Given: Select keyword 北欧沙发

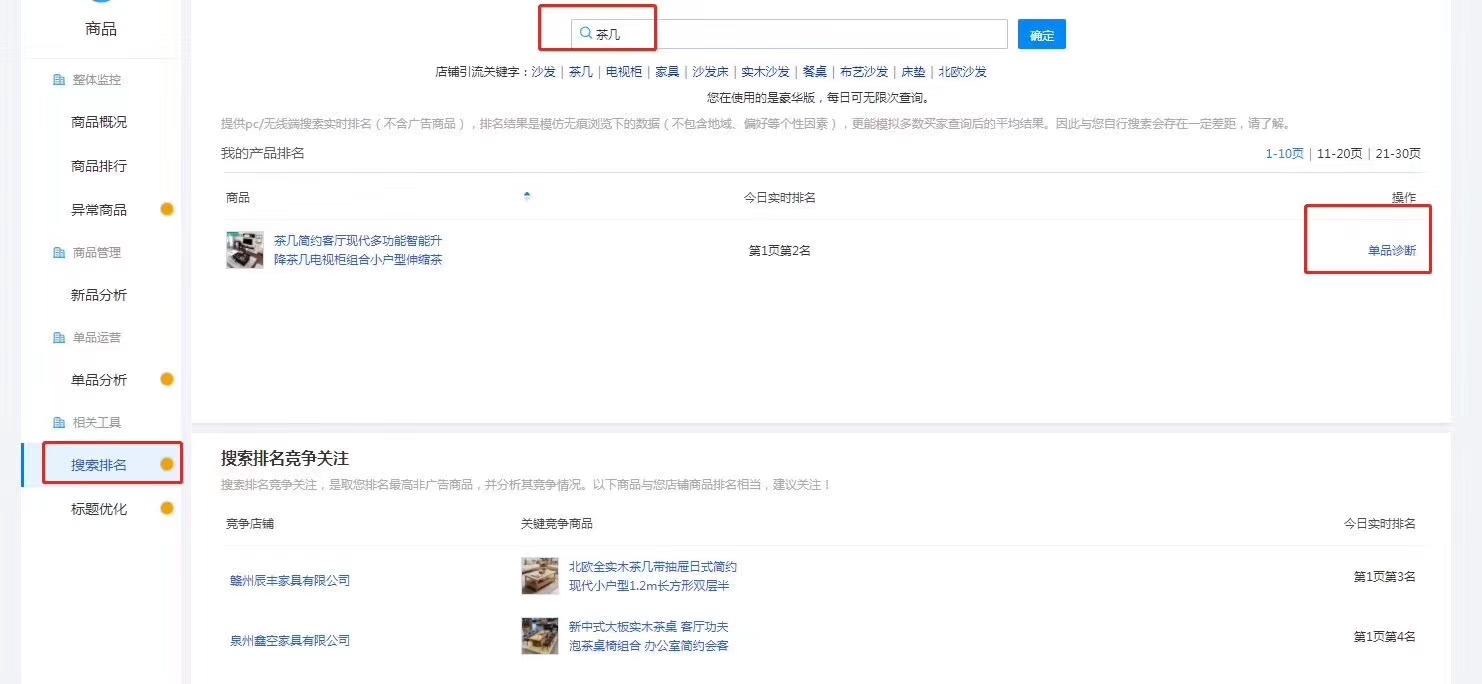Looking at the screenshot, I should pyautogui.click(x=962, y=72).
